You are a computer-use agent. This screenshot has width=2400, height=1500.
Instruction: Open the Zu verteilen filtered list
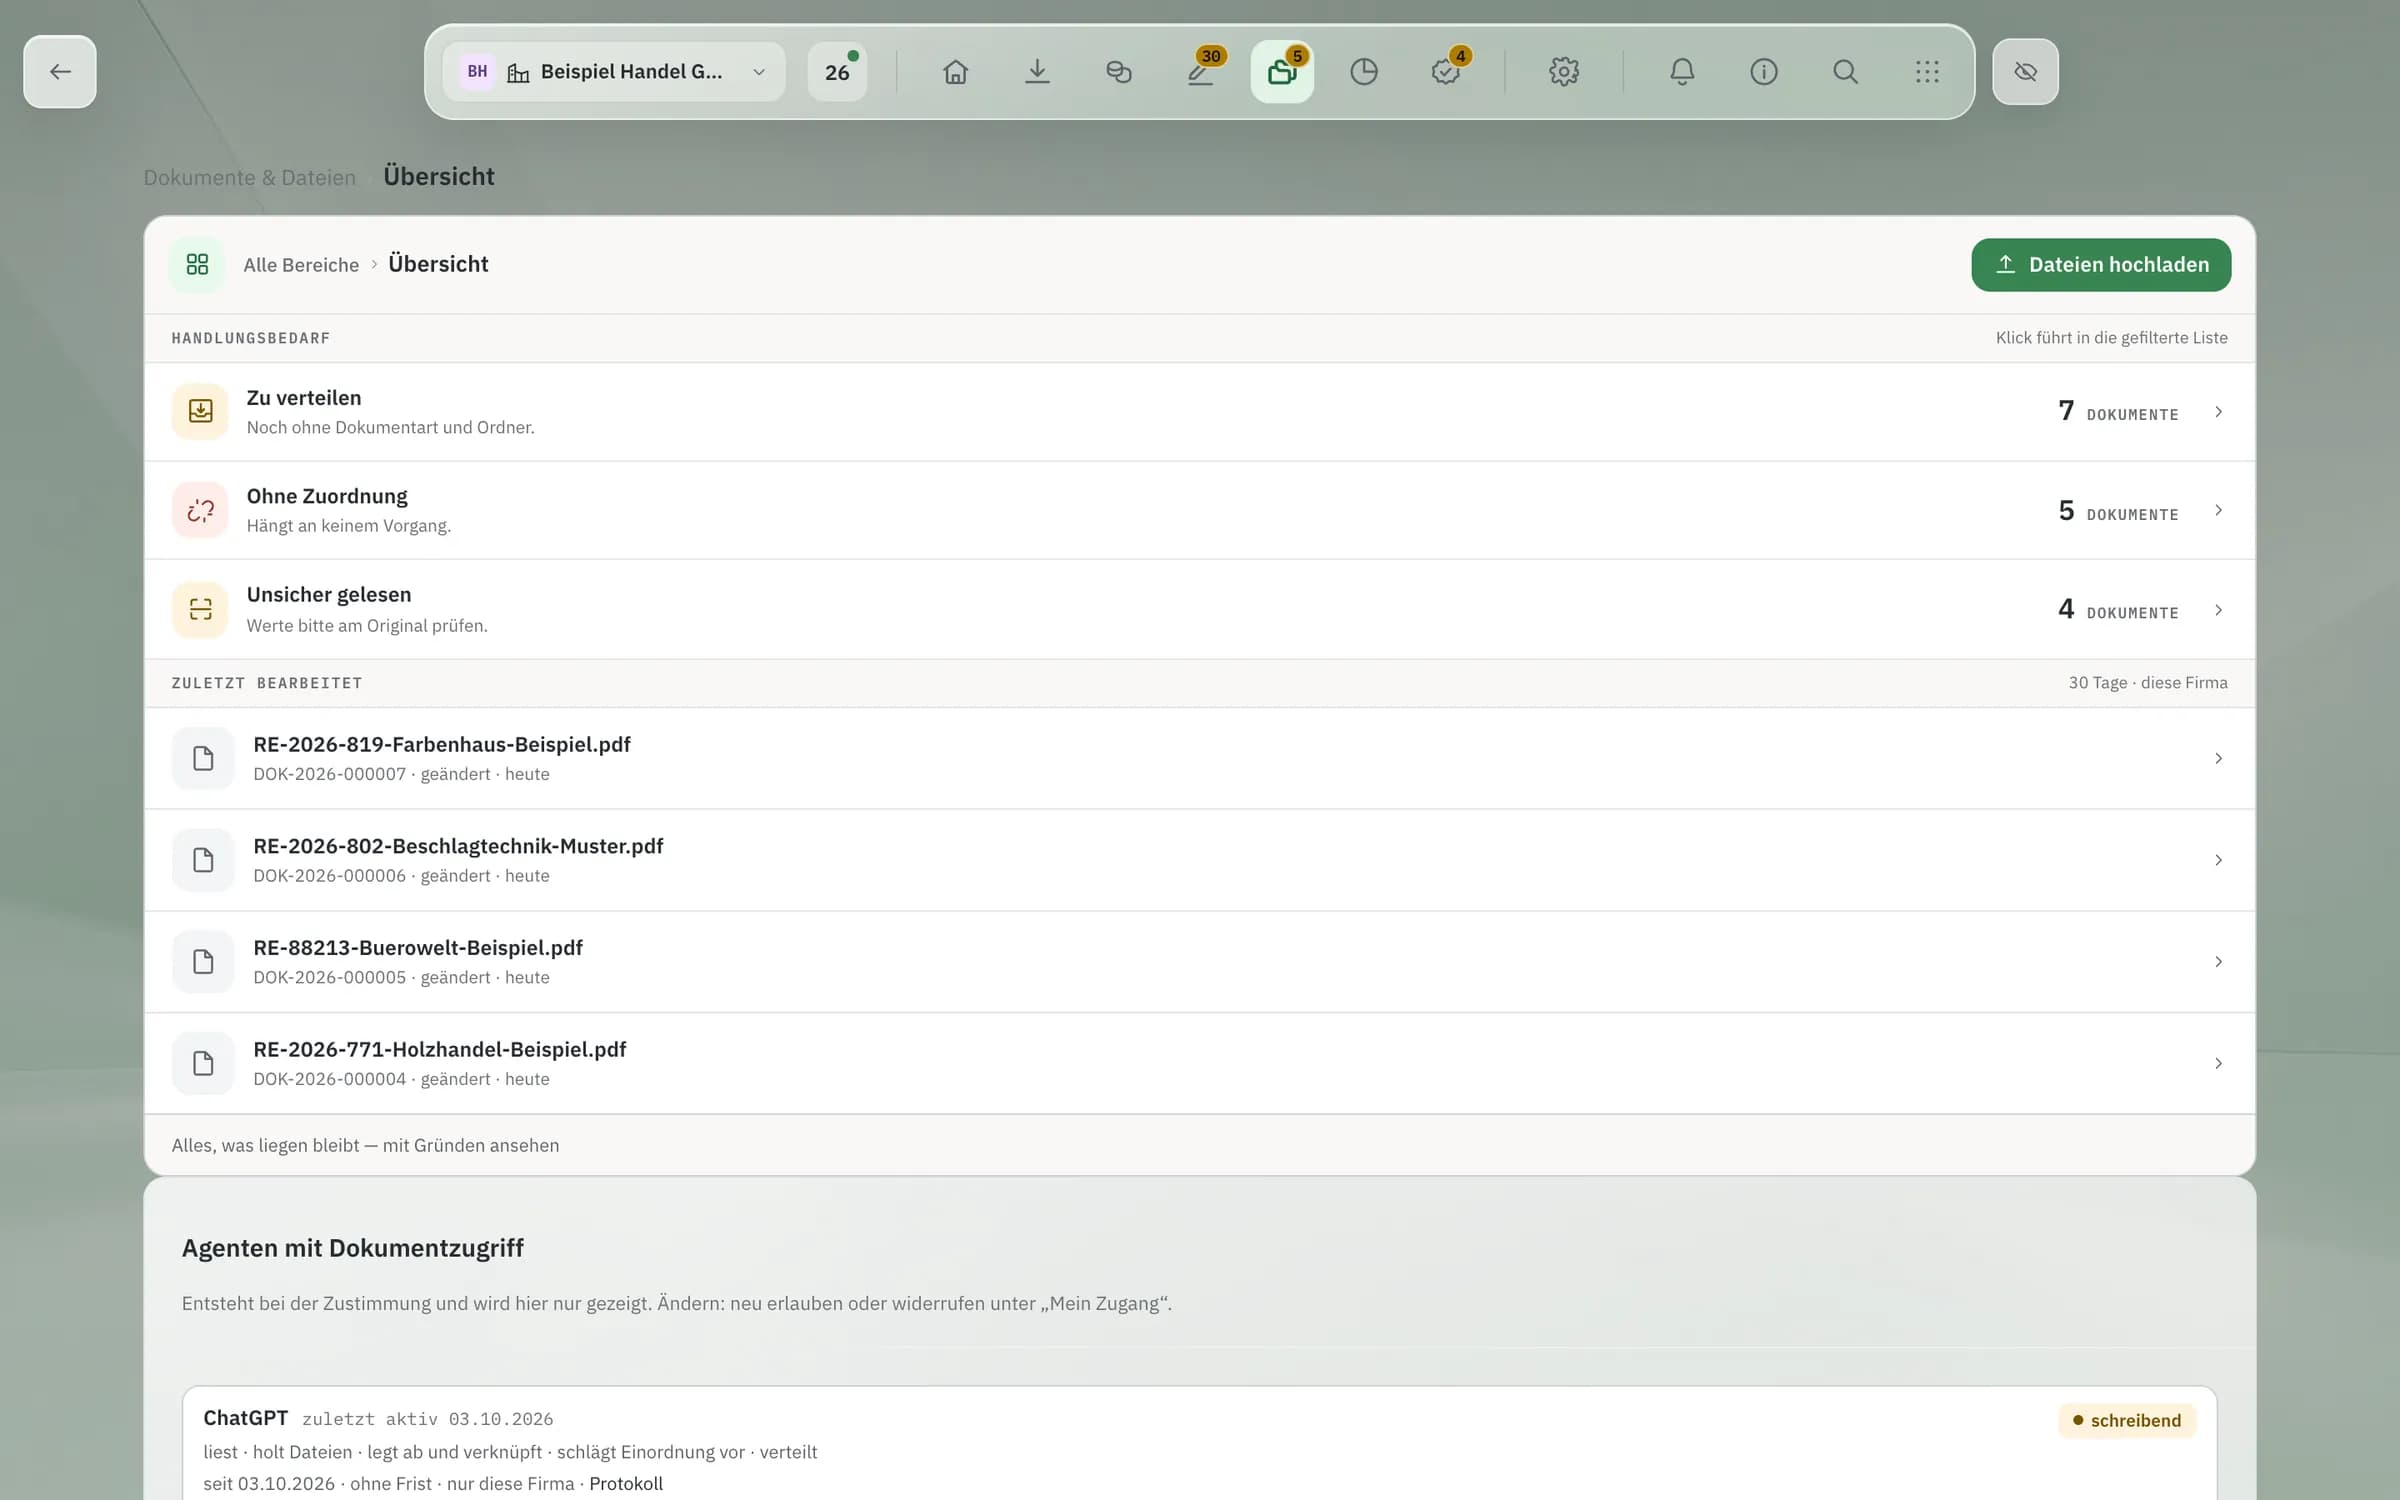point(1200,412)
